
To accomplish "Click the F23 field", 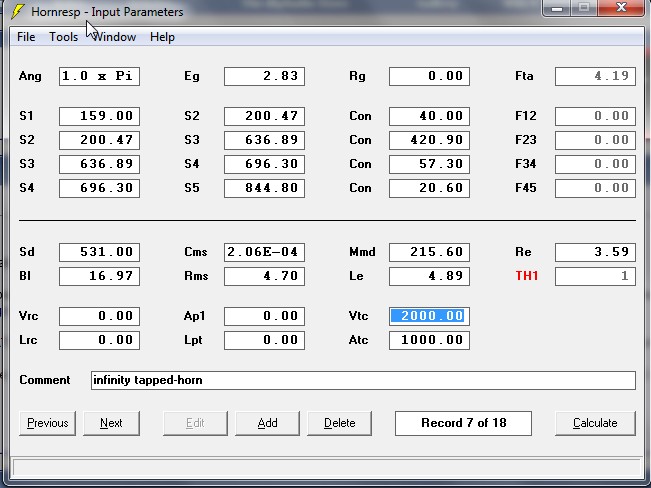I will [x=595, y=140].
